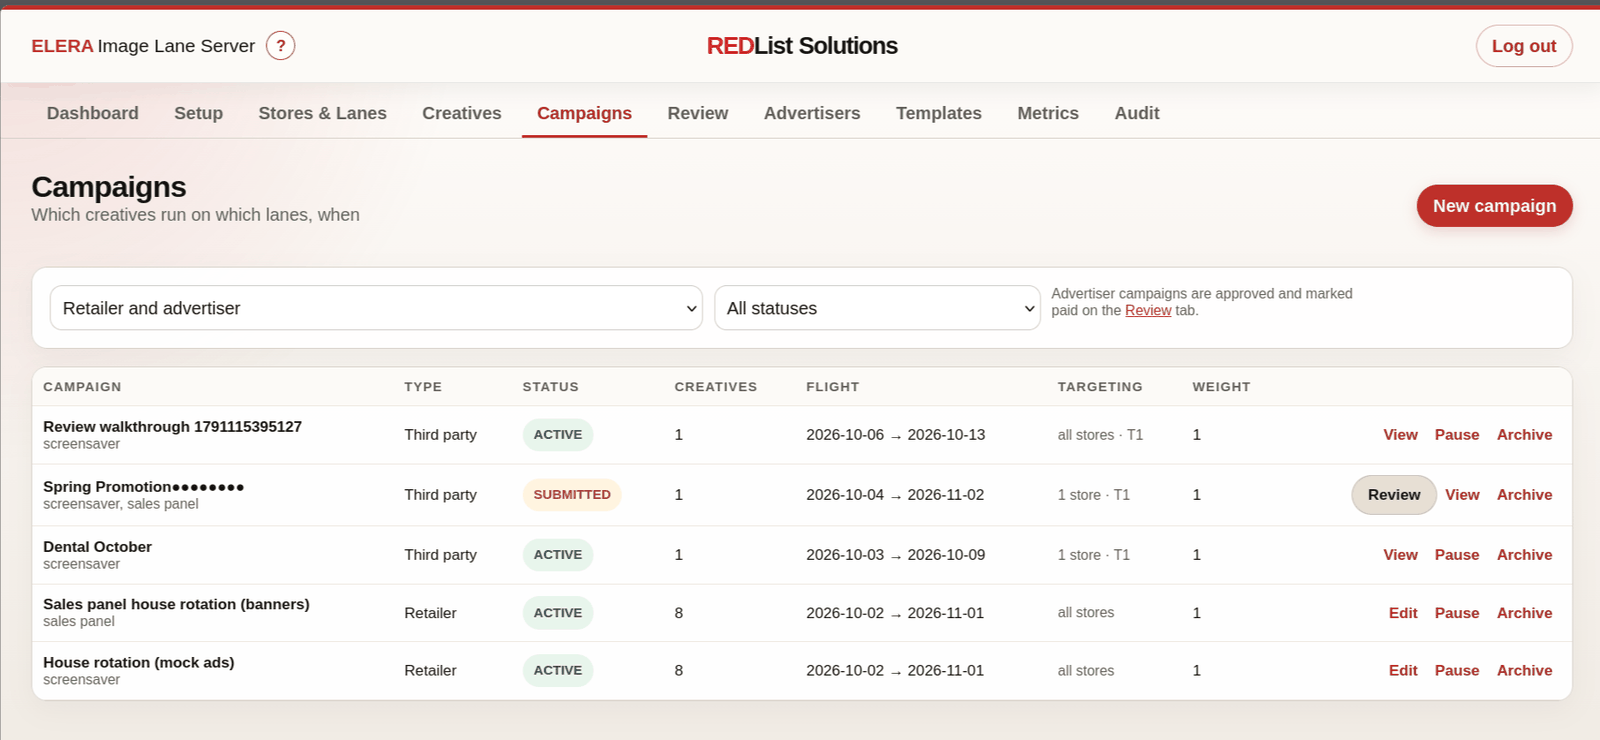This screenshot has height=740, width=1600.
Task: Click the Log out button
Action: coord(1524,46)
